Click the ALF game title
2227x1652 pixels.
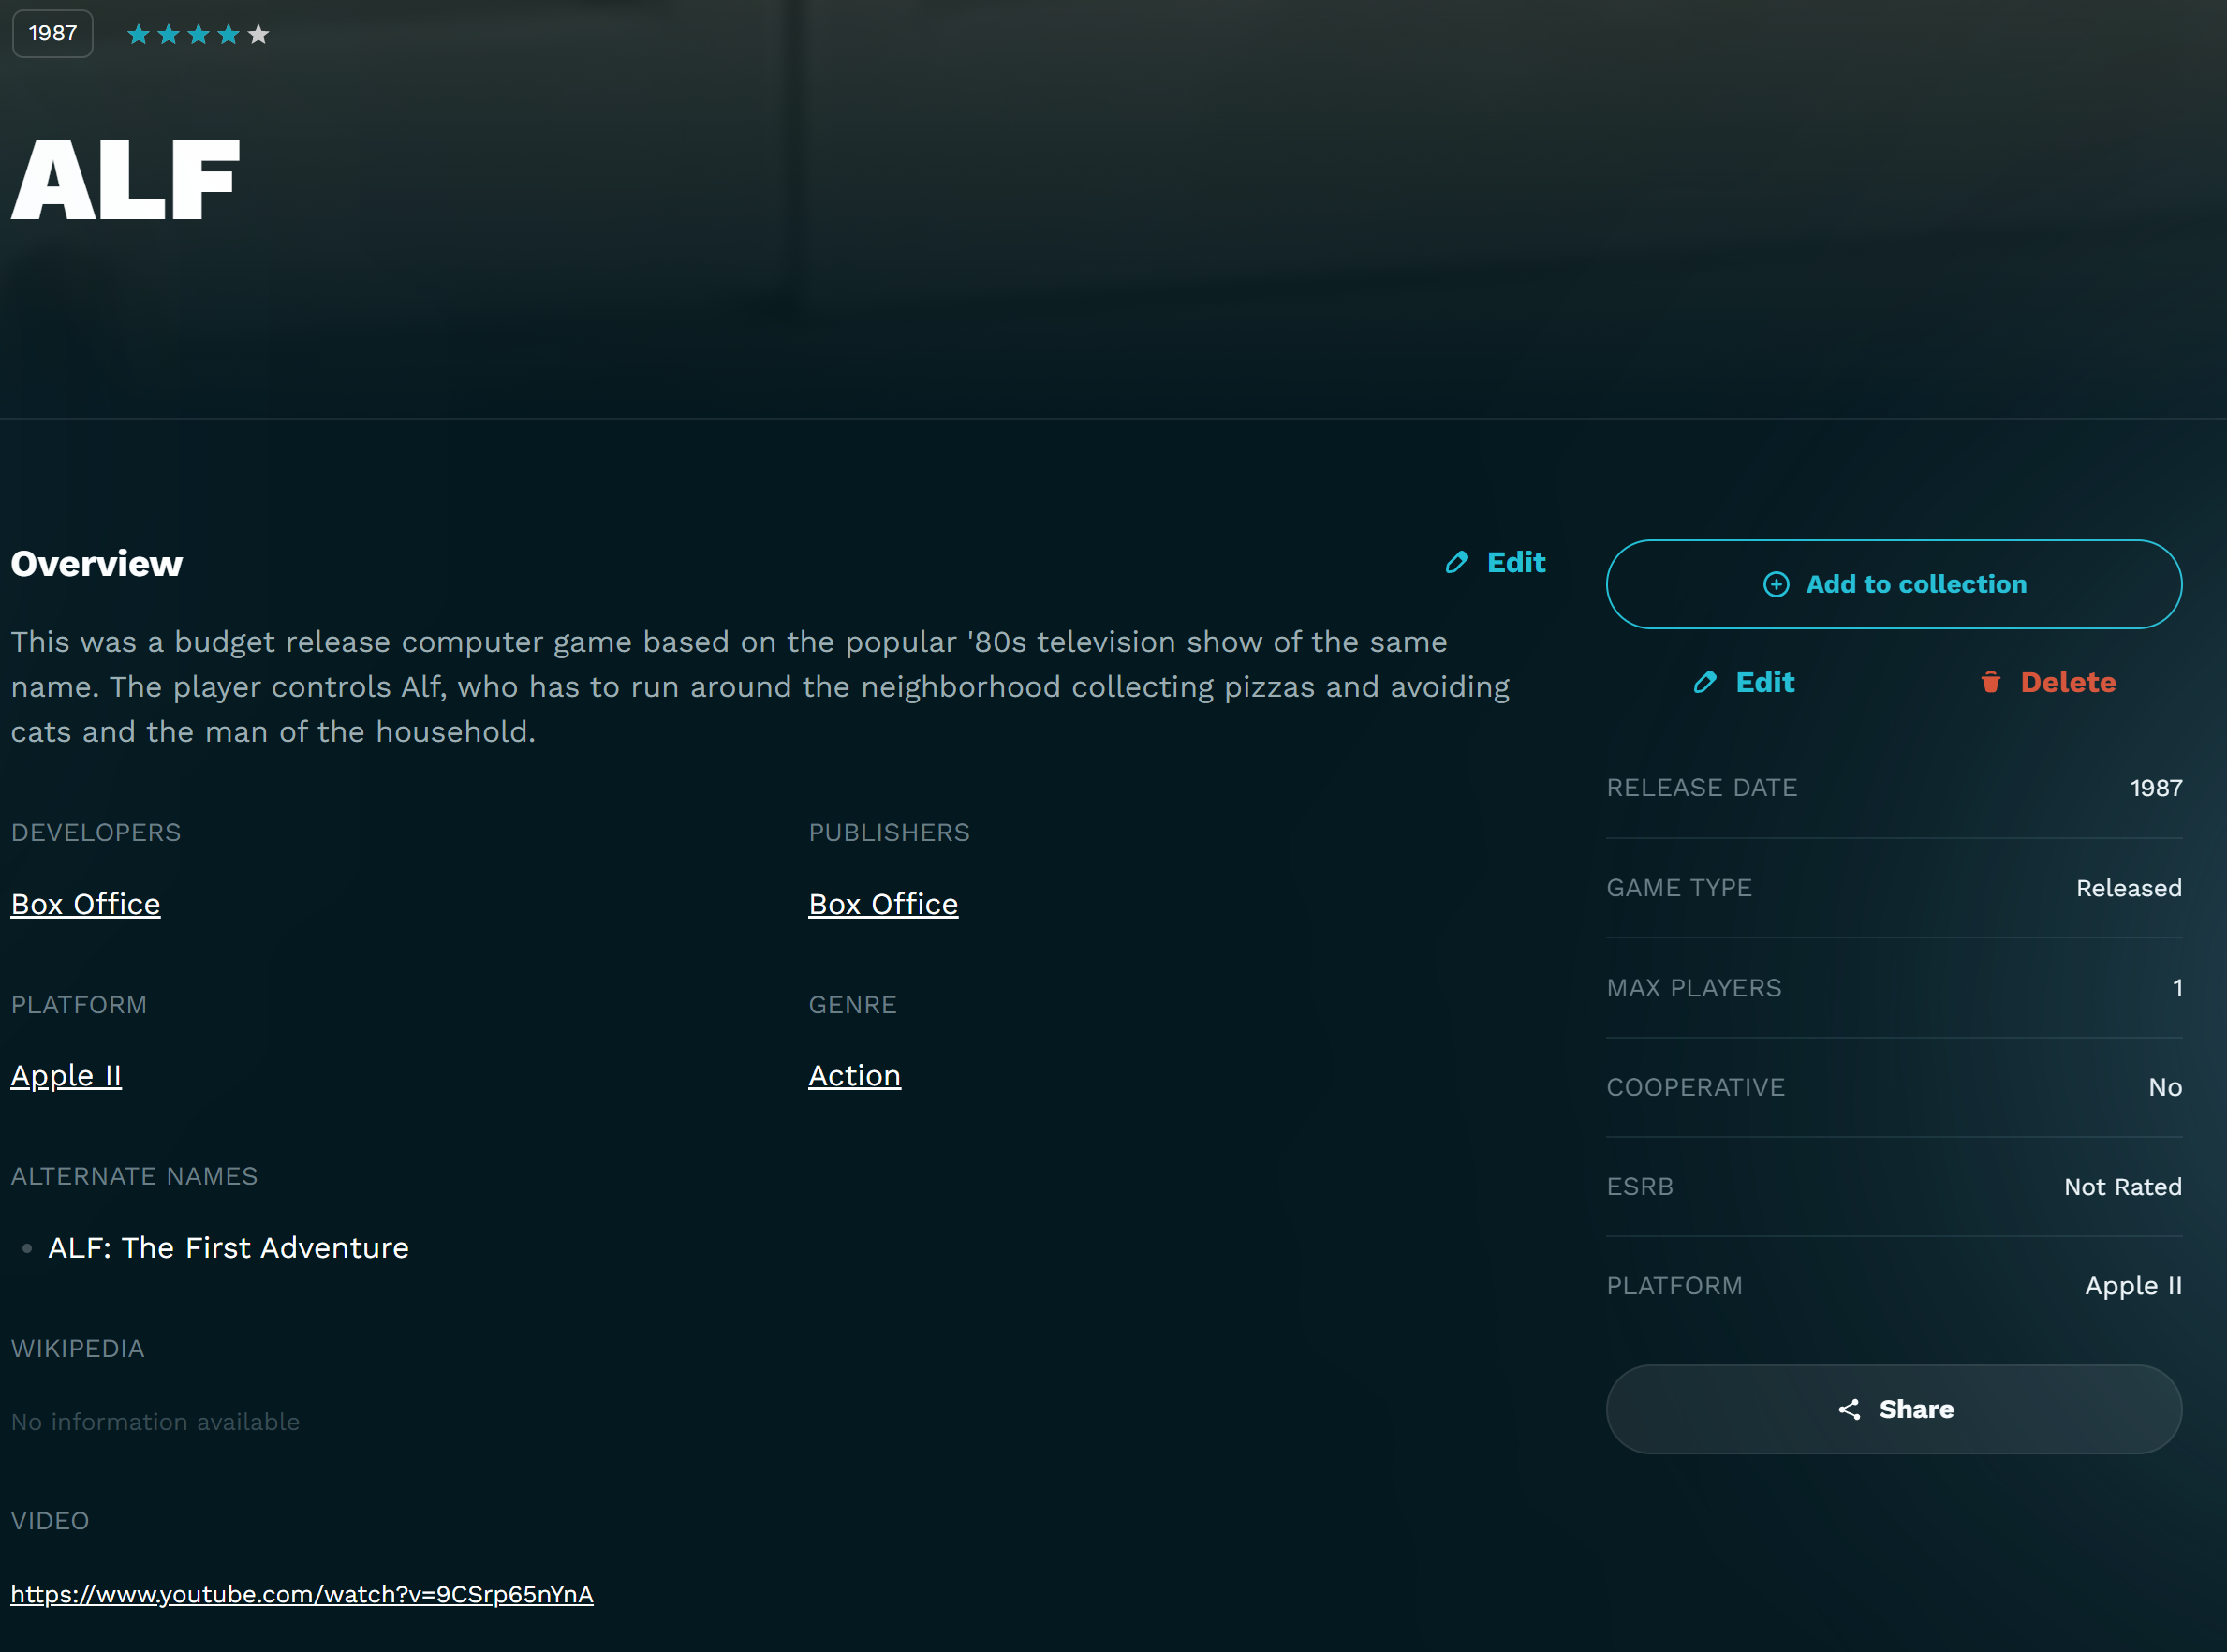pos(126,180)
